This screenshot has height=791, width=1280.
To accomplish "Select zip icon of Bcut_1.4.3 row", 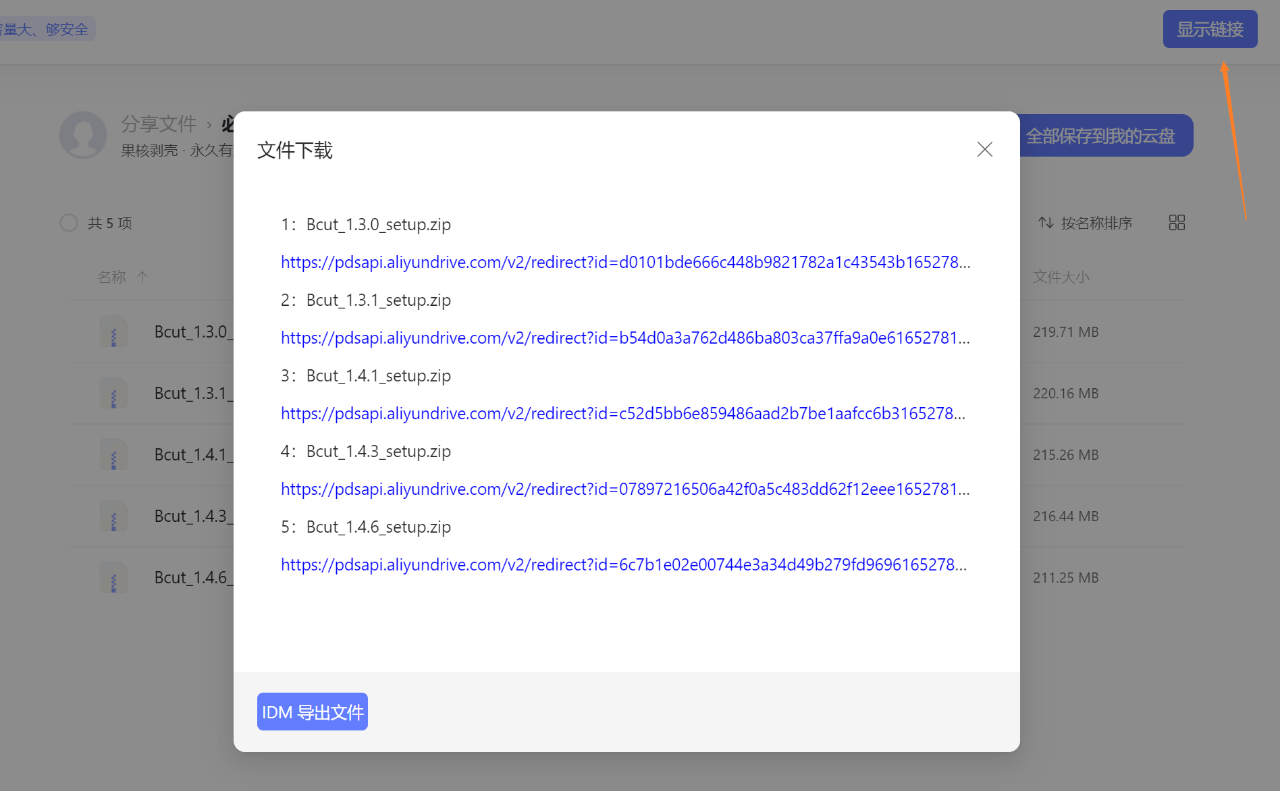I will (113, 516).
